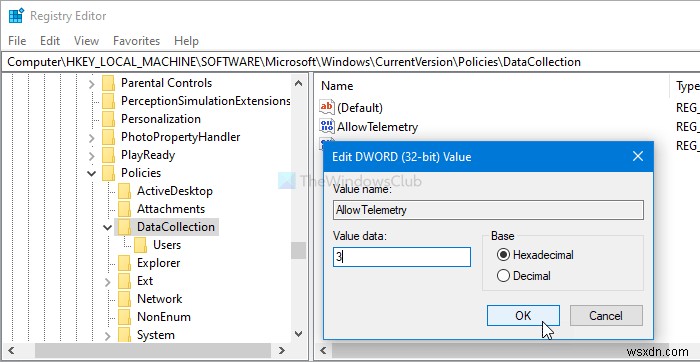
Task: Select the ActiveDesktop tree label
Action: pyautogui.click(x=175, y=191)
